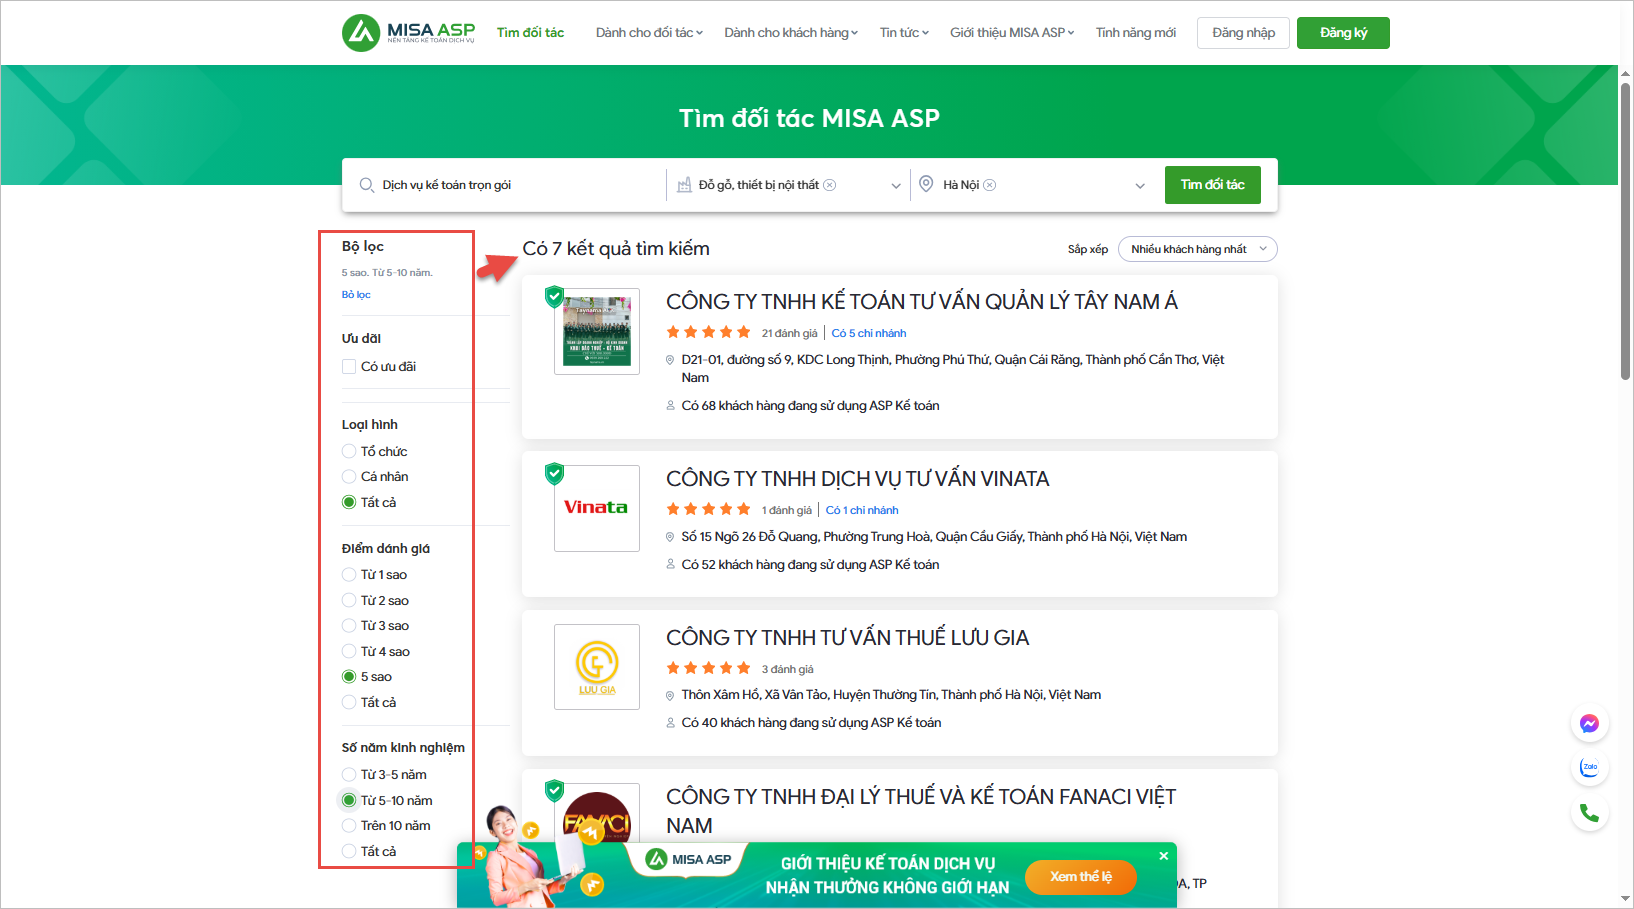
Task: Open Giới thiệu MISA ASP menu
Action: 1012,33
